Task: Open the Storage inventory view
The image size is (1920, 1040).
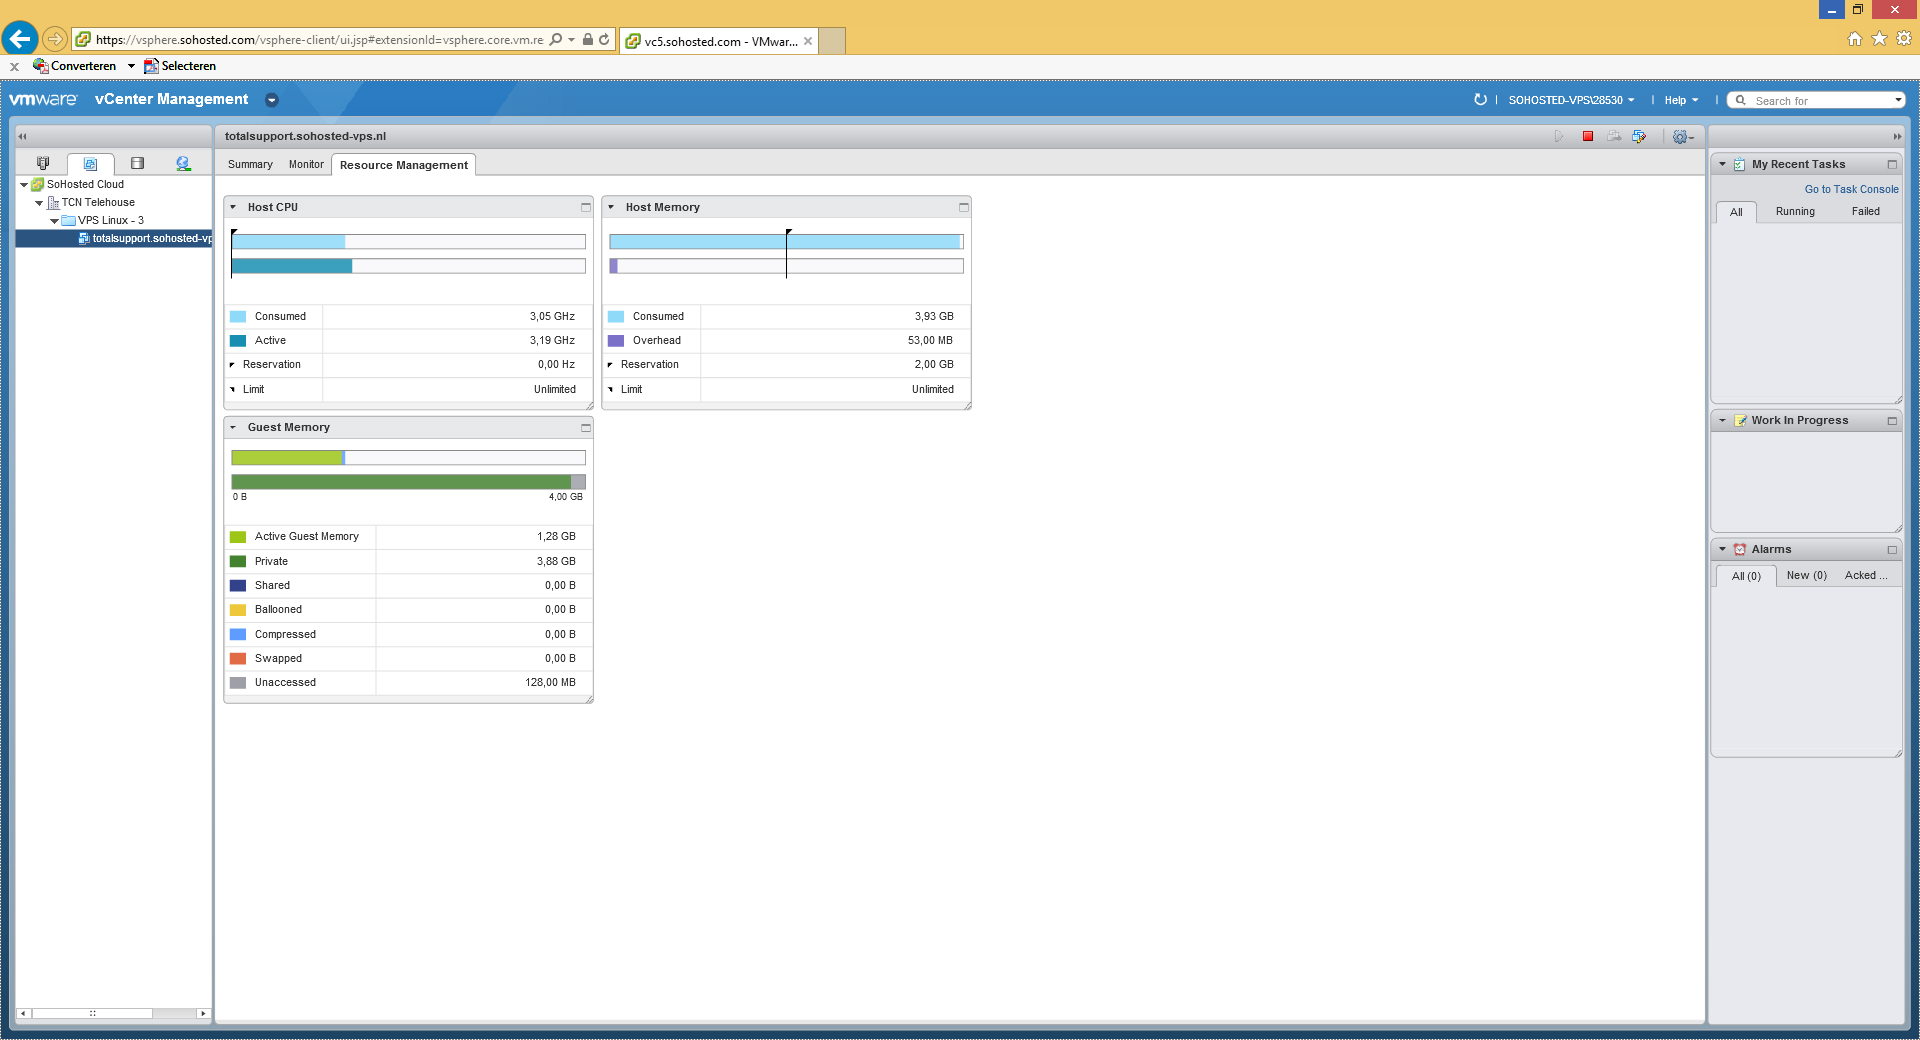Action: tap(137, 163)
